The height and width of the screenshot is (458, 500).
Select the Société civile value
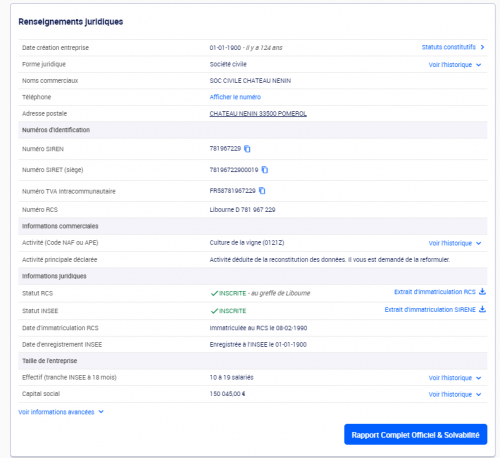tap(228, 64)
